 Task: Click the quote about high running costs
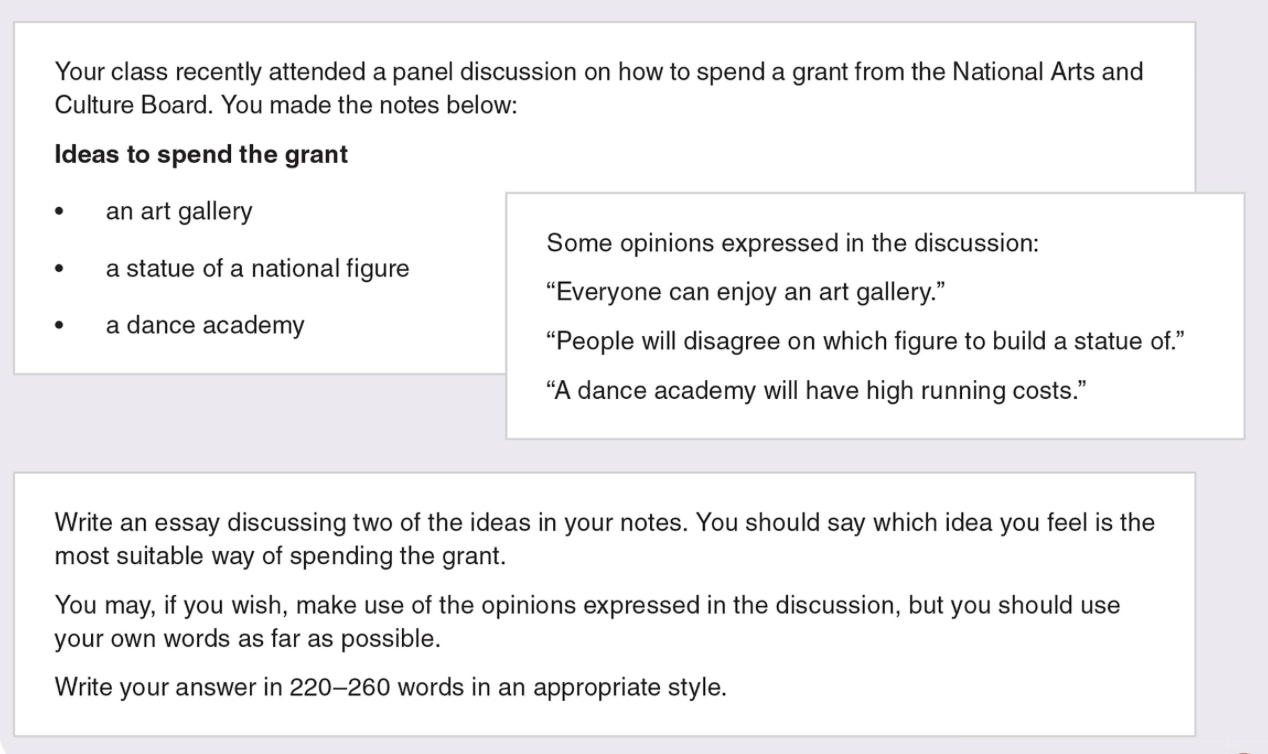click(815, 388)
